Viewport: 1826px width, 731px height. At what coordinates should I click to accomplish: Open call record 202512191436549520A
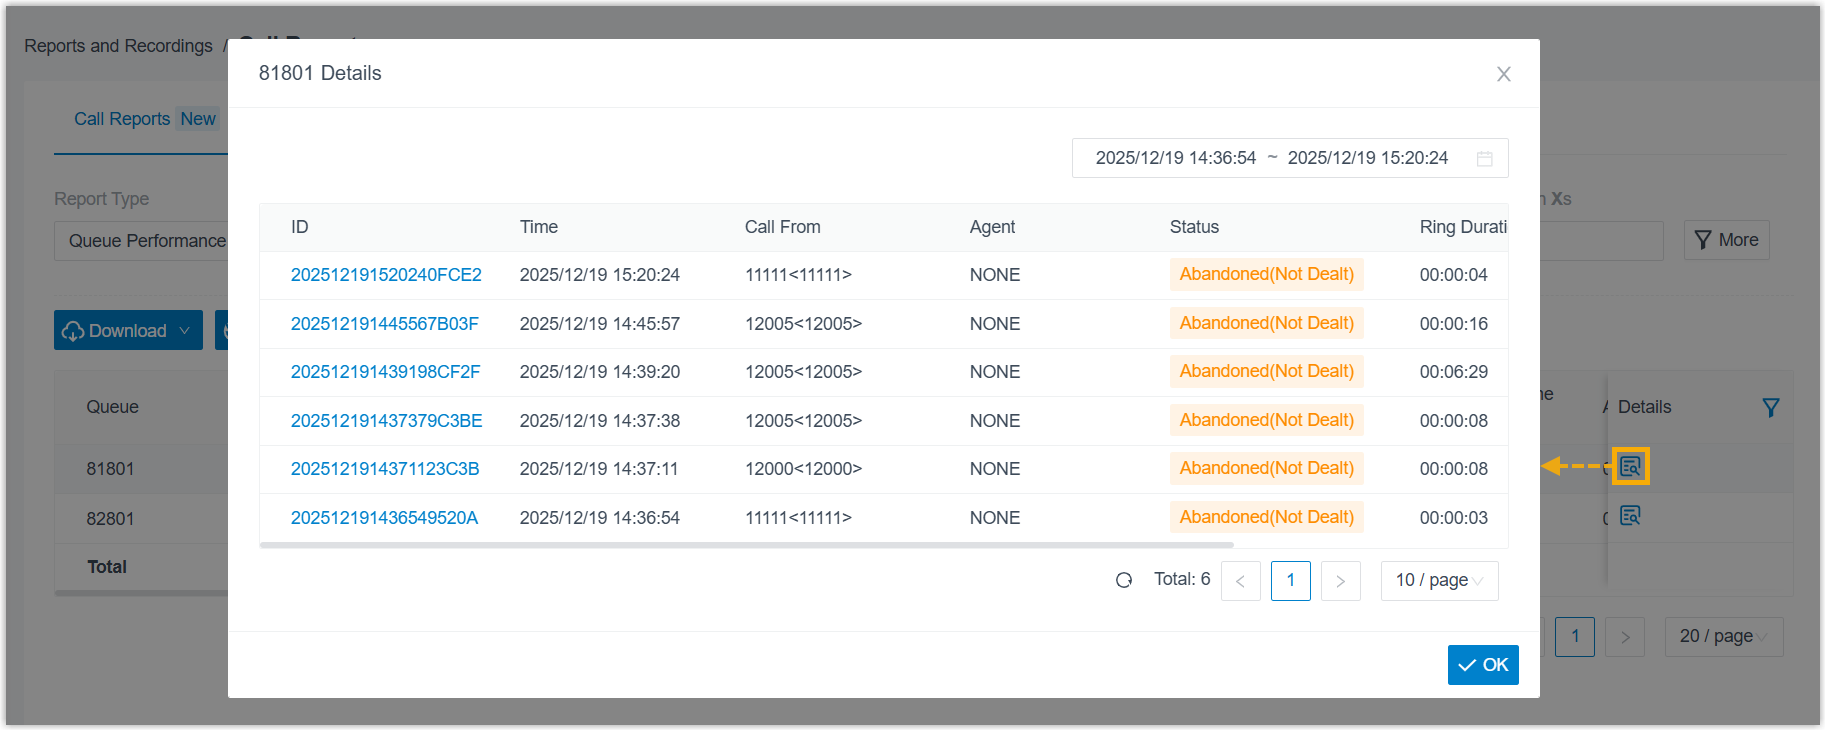tap(385, 518)
